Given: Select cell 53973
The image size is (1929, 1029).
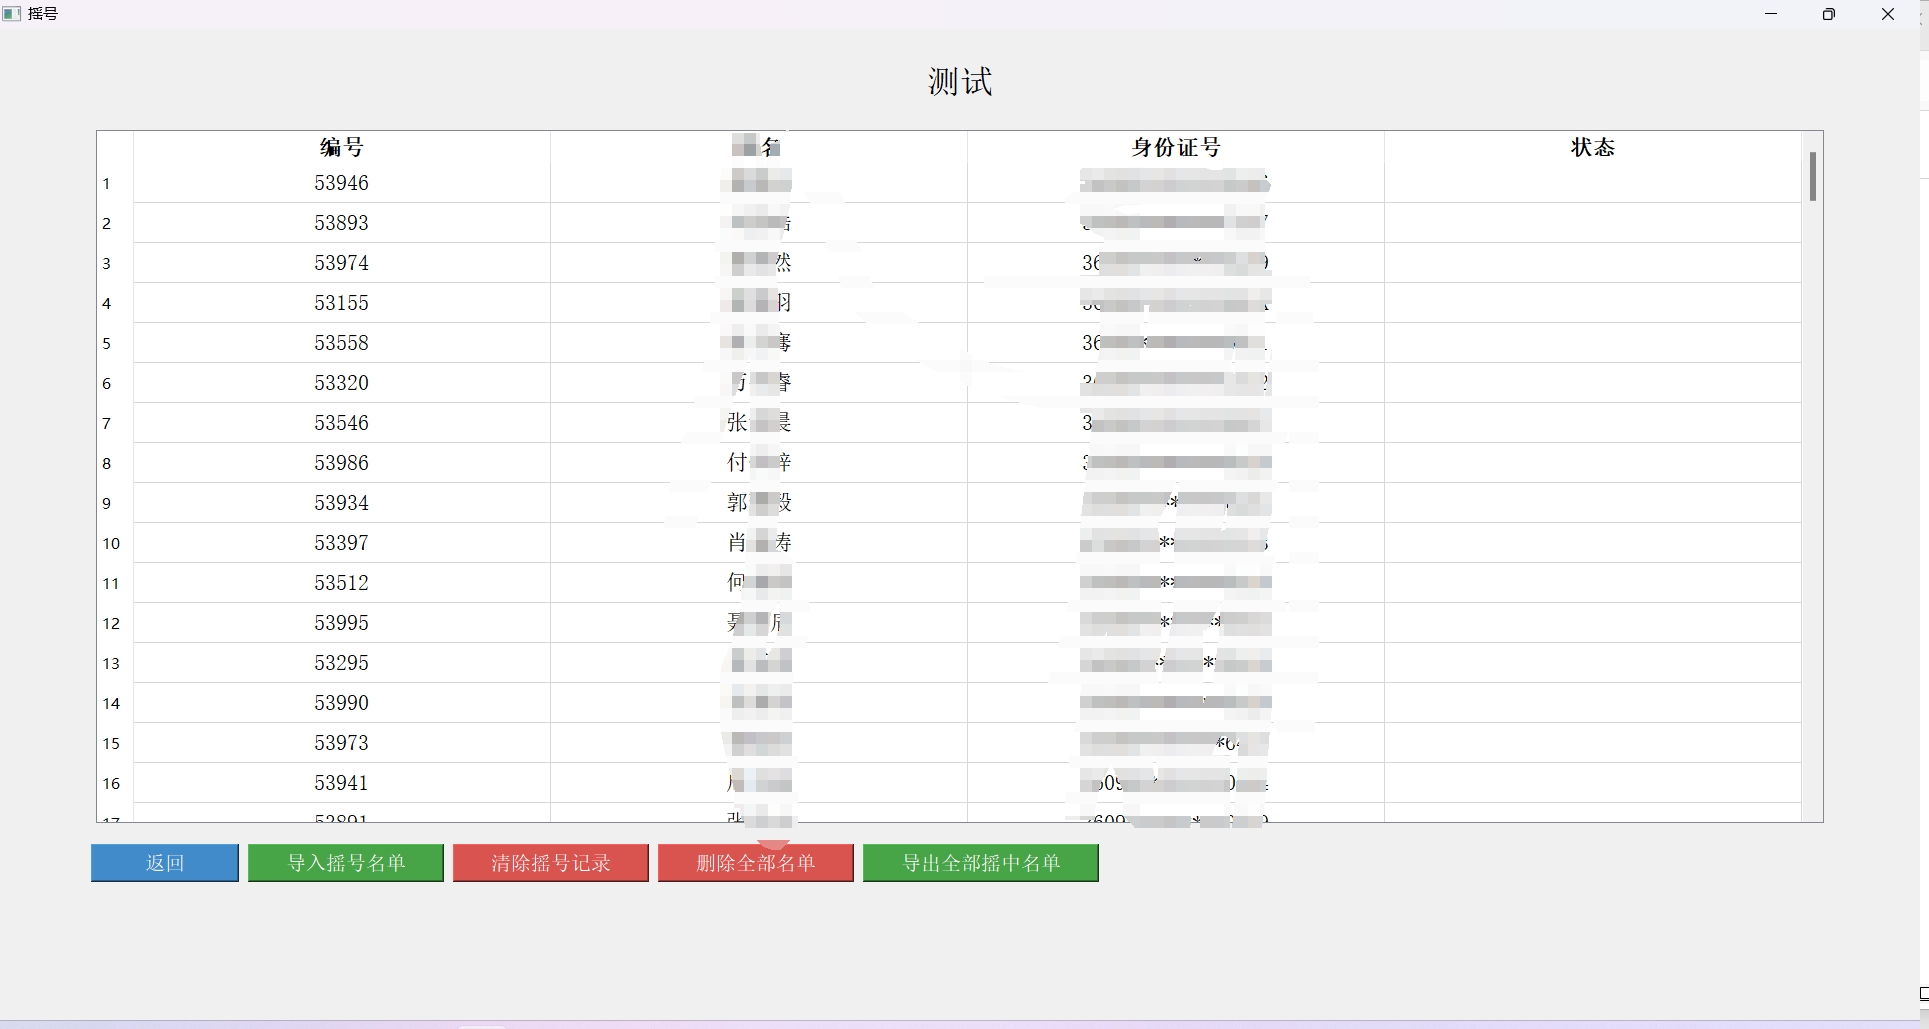Looking at the screenshot, I should click(342, 743).
